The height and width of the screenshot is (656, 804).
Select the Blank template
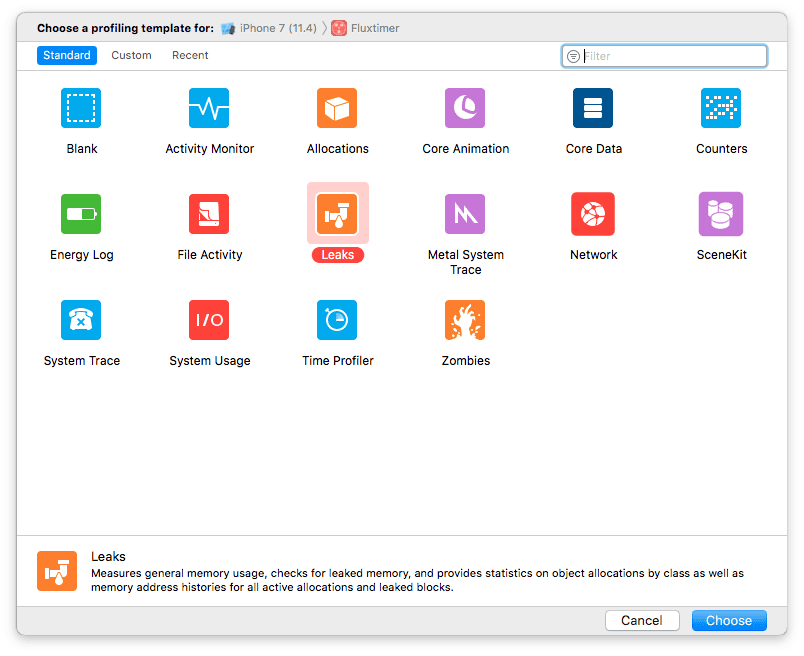pos(81,107)
